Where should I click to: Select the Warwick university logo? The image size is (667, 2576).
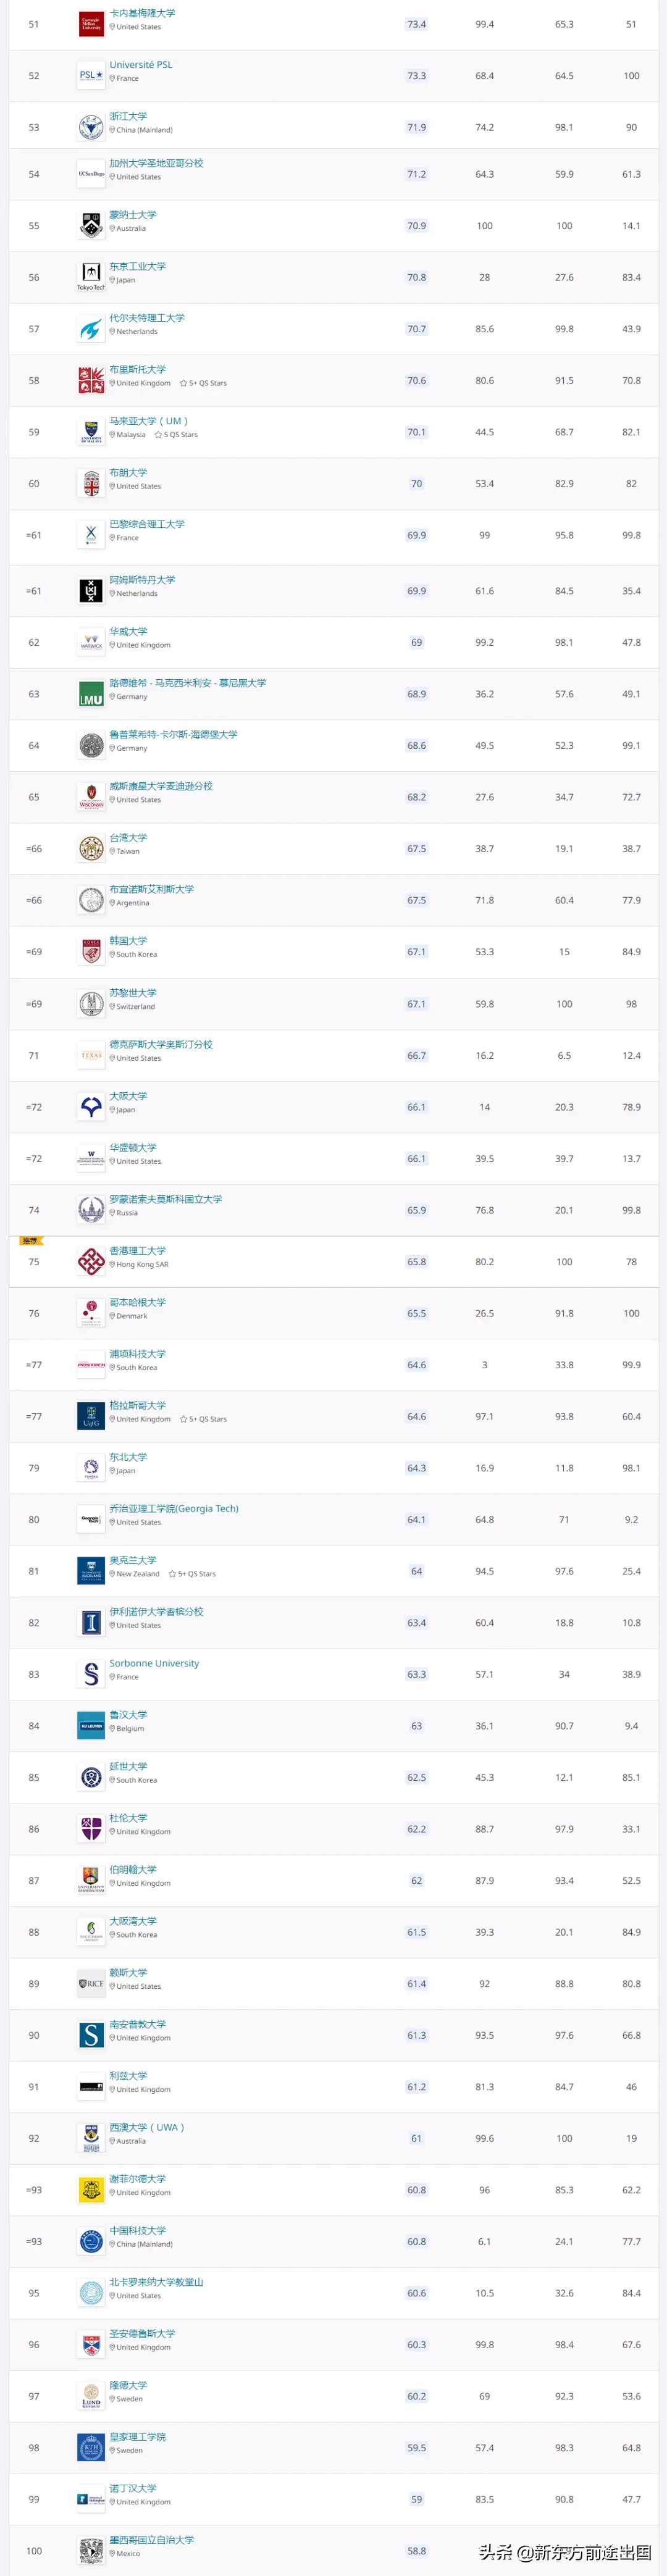point(91,643)
